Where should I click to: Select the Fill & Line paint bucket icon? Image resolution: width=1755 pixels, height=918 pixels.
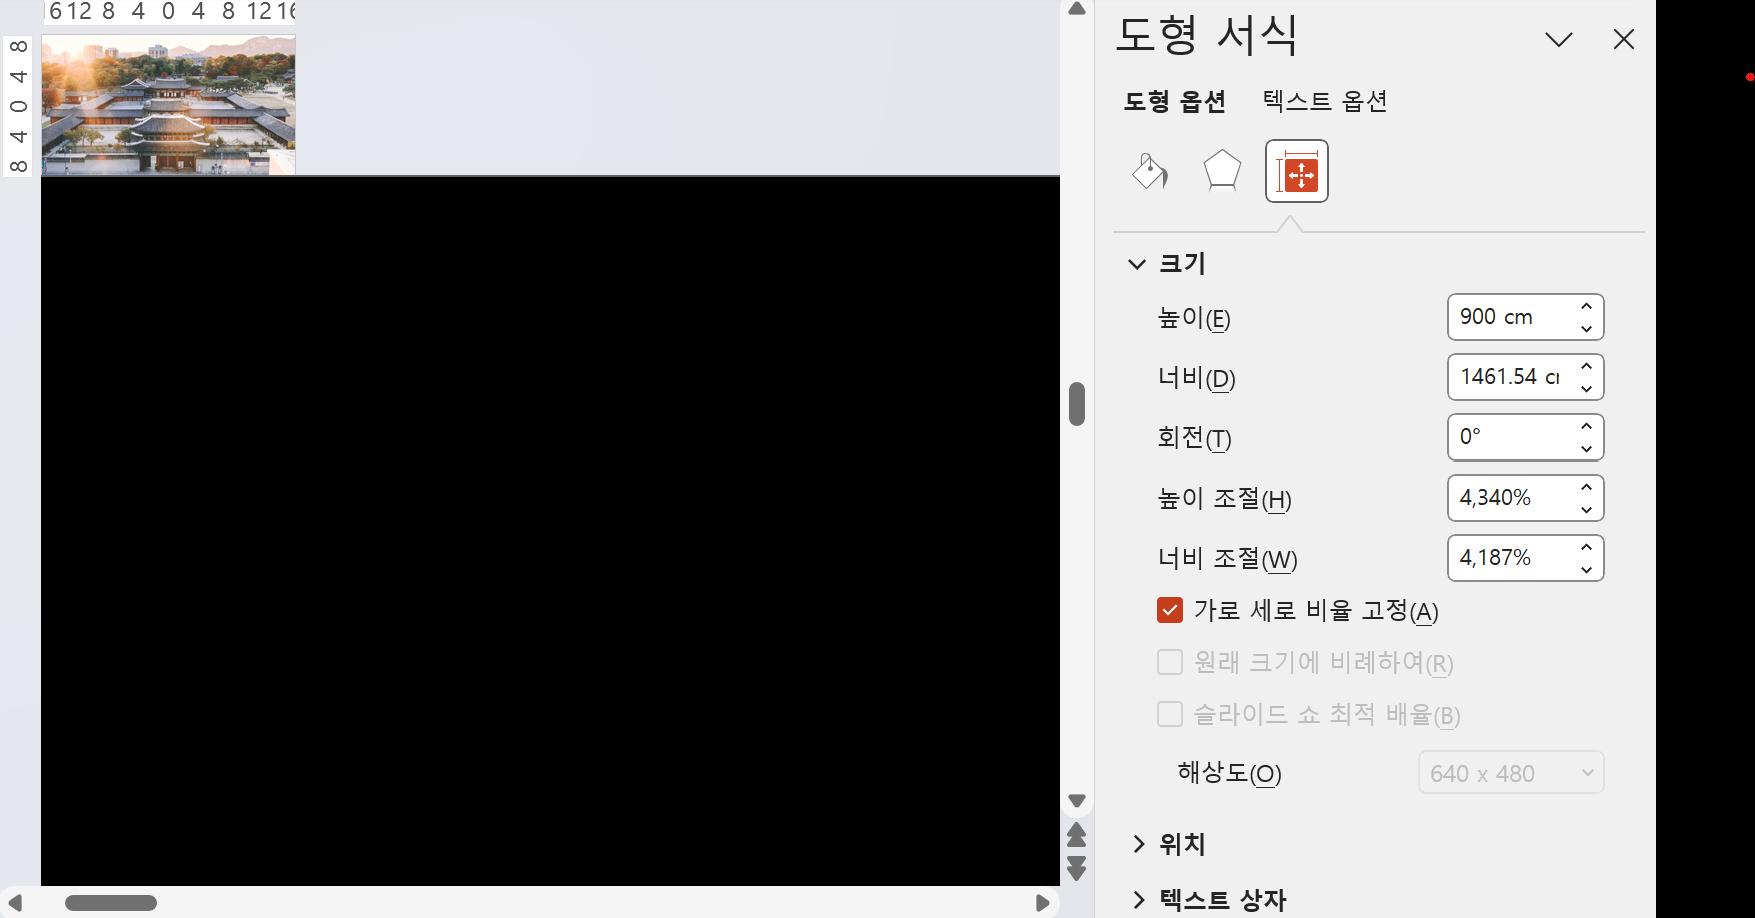pyautogui.click(x=1148, y=171)
